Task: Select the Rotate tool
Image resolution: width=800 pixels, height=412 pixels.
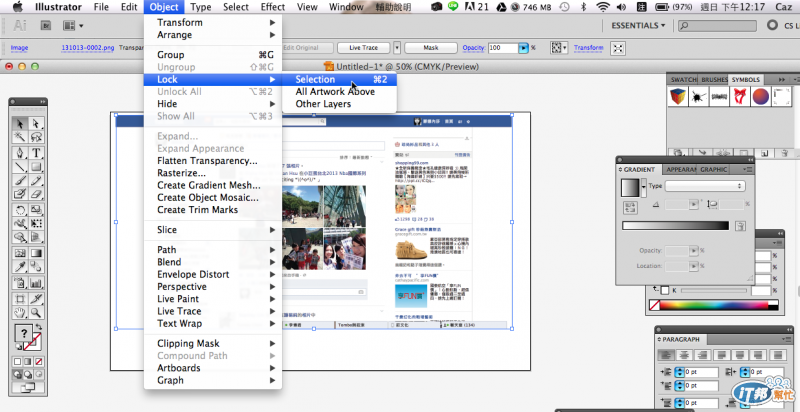Action: coord(20,210)
